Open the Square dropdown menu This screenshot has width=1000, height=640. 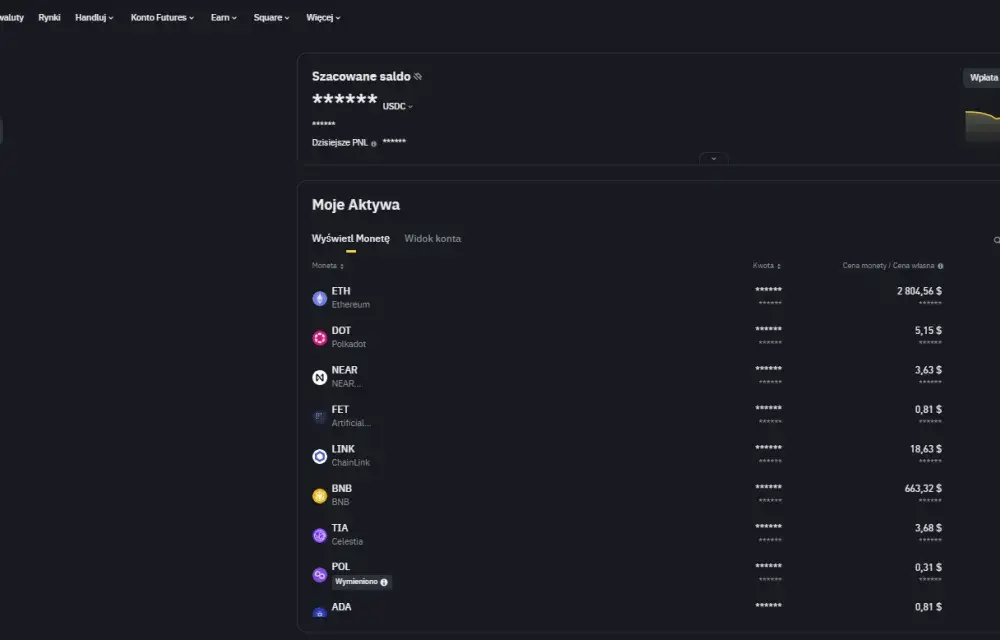[x=272, y=18]
